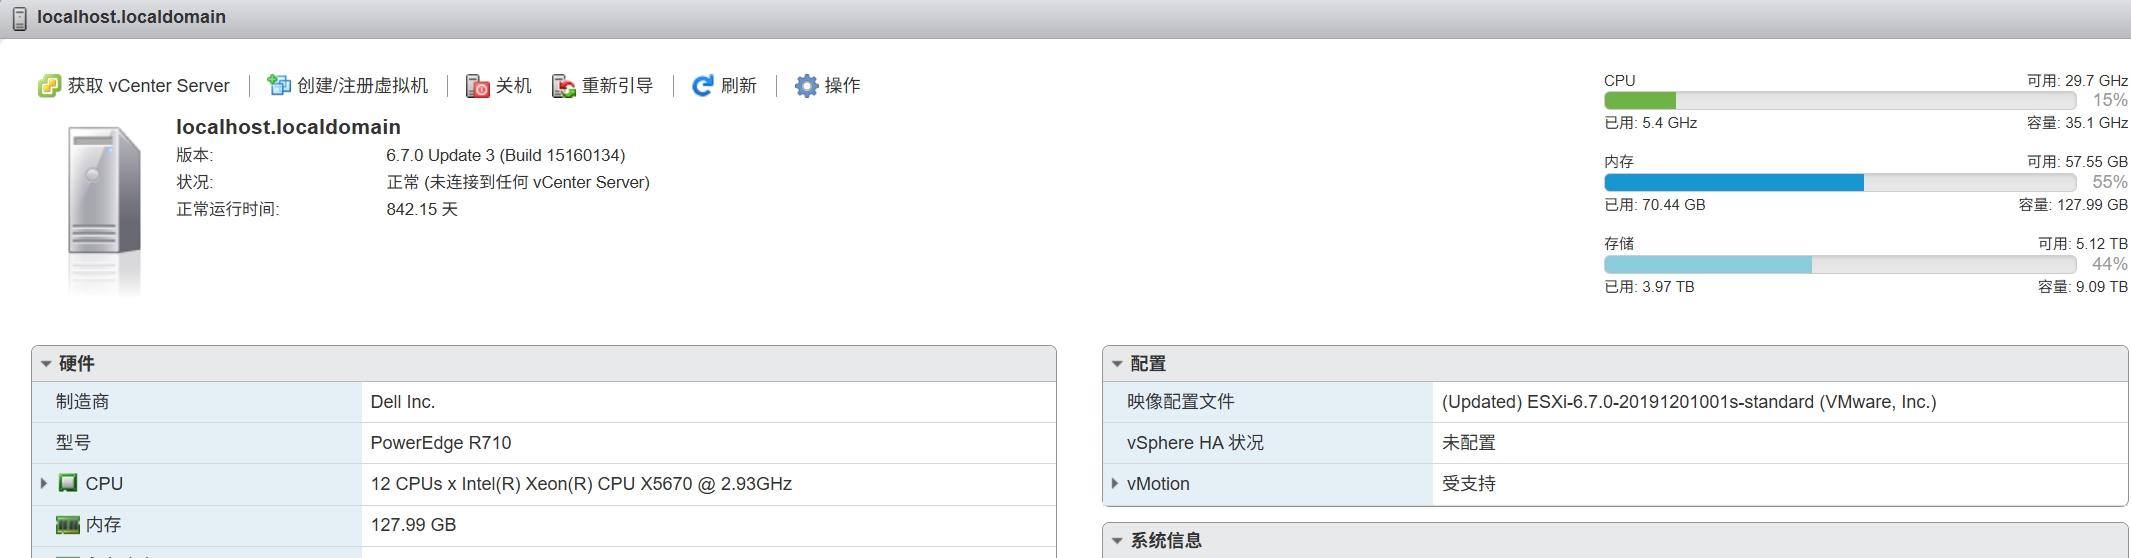2131x558 pixels.
Task: Expand the vMotion row
Action: [1115, 483]
